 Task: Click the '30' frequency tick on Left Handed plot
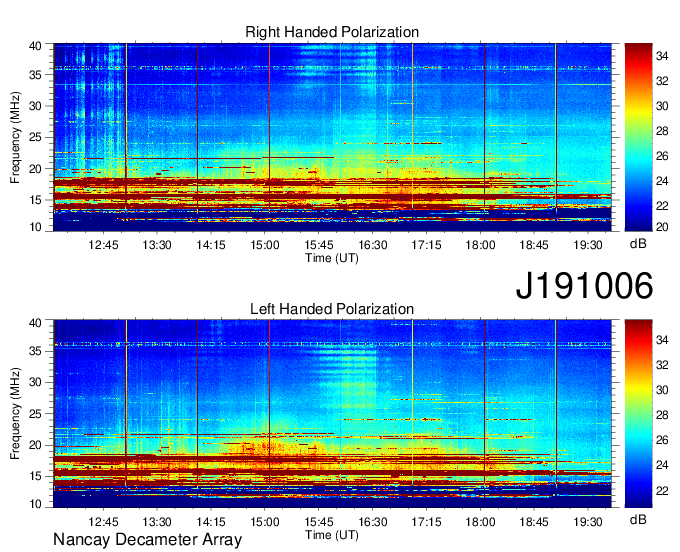pyautogui.click(x=35, y=382)
